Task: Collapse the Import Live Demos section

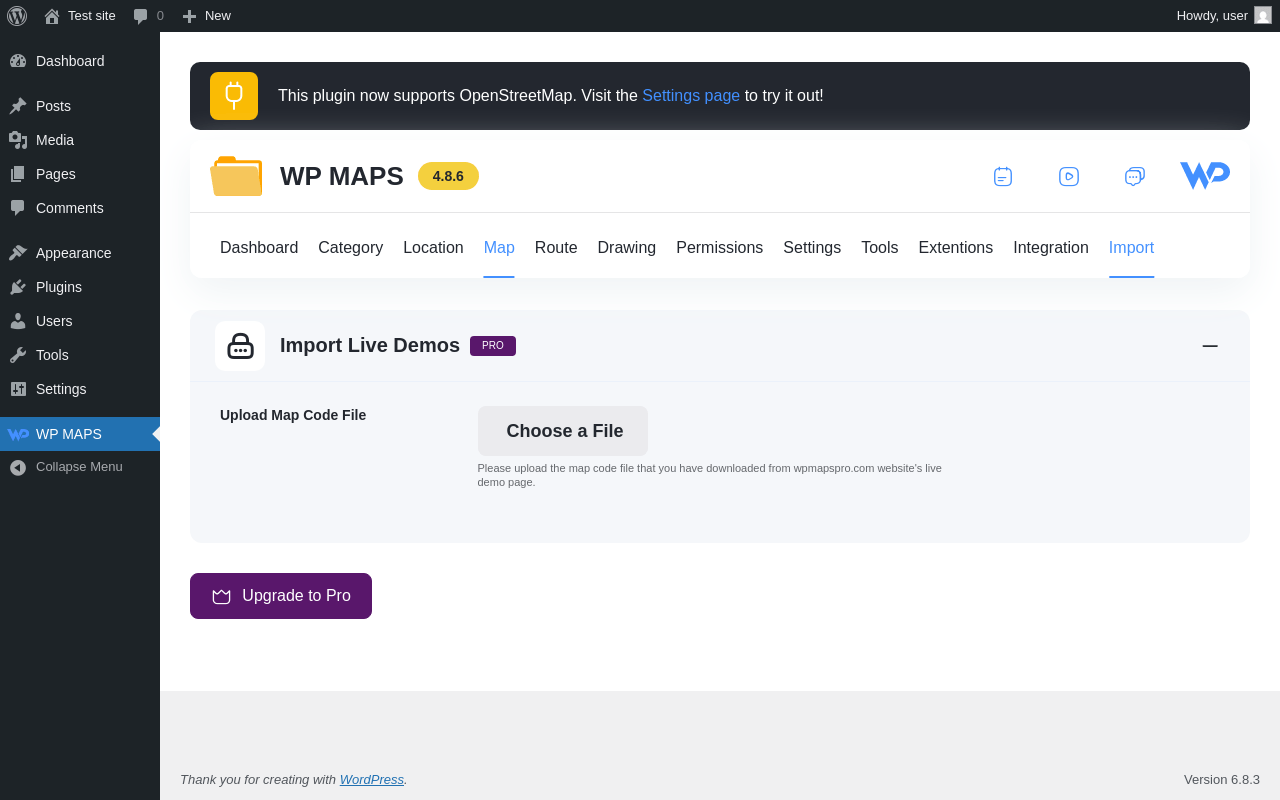Action: click(1210, 346)
